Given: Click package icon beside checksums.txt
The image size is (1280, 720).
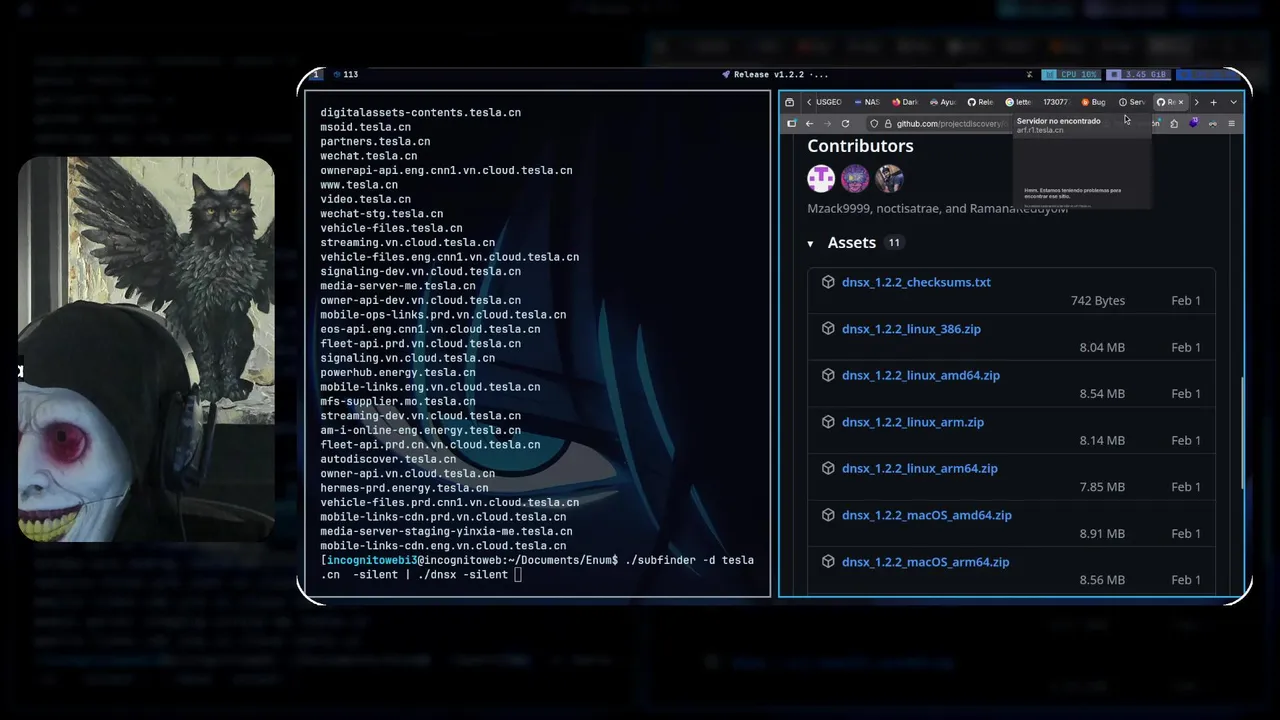Looking at the screenshot, I should click(828, 282).
